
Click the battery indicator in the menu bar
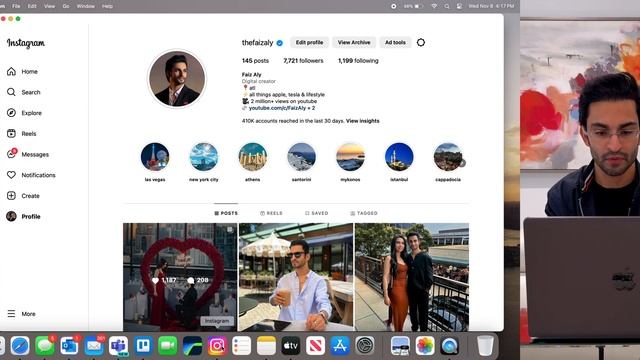coord(413,6)
